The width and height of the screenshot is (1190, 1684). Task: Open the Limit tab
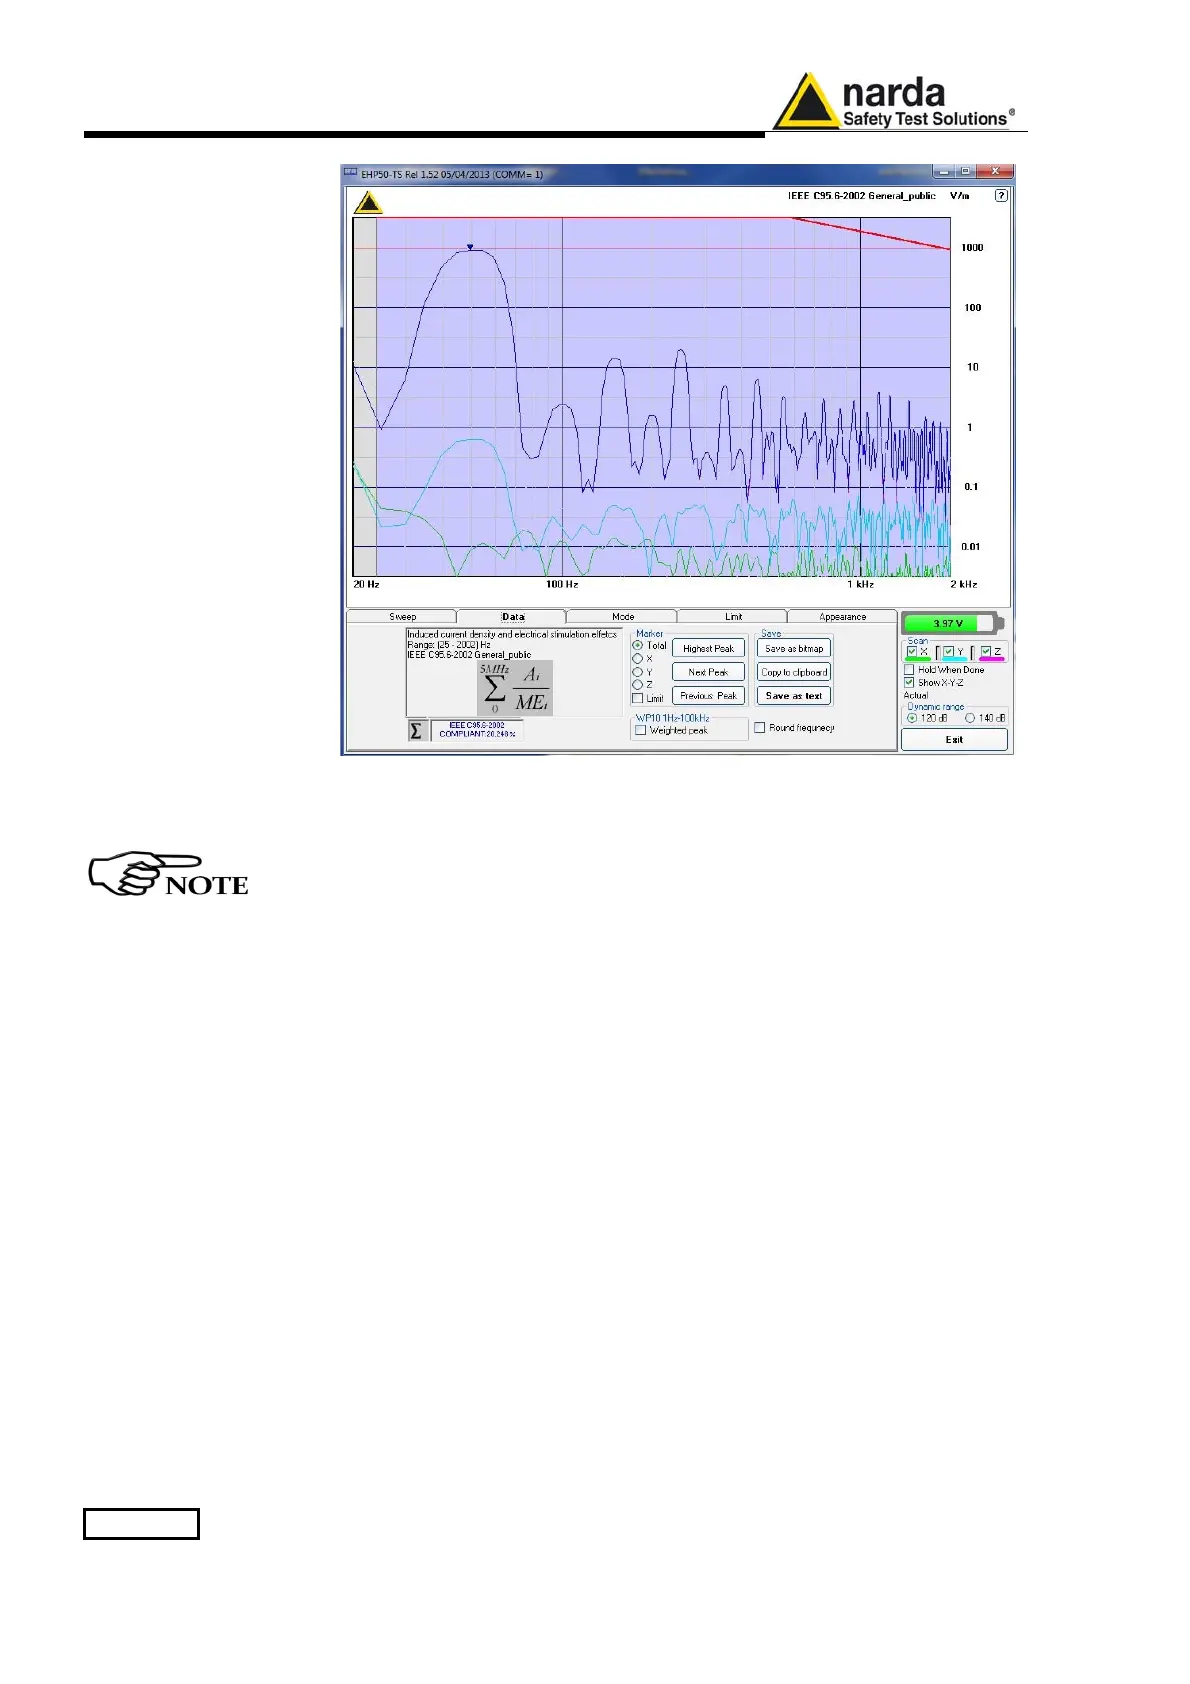pos(733,617)
